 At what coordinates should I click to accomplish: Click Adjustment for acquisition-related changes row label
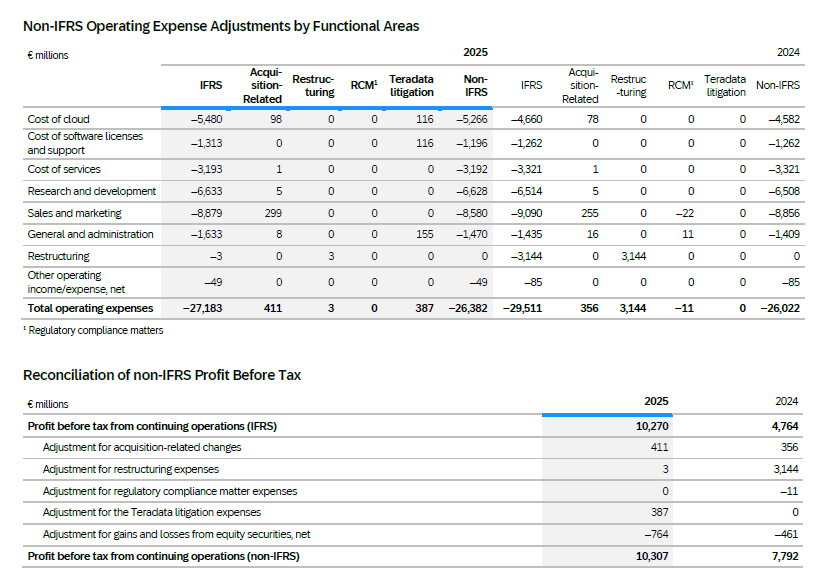pyautogui.click(x=141, y=447)
